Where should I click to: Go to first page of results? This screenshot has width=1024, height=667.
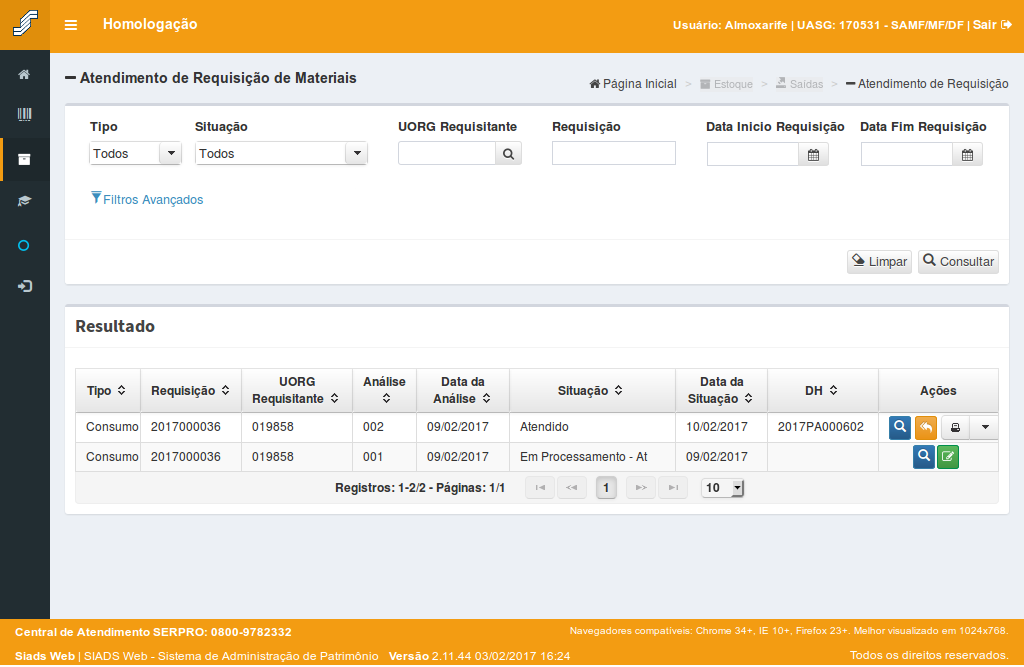pos(540,488)
